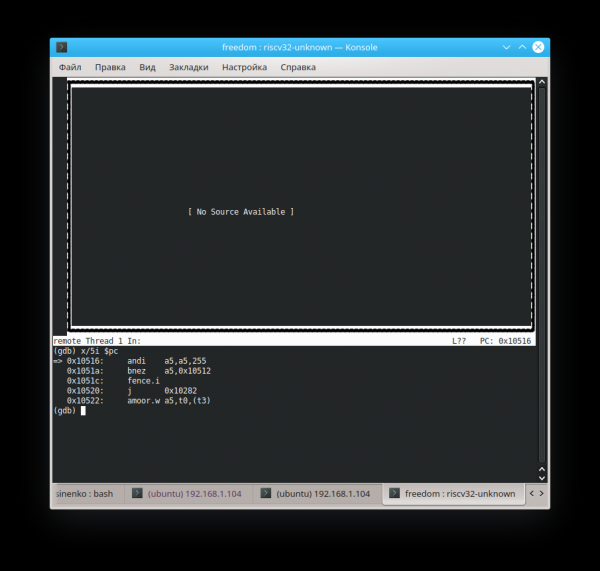Click the terminal scrollbar up arrow

click(x=542, y=83)
